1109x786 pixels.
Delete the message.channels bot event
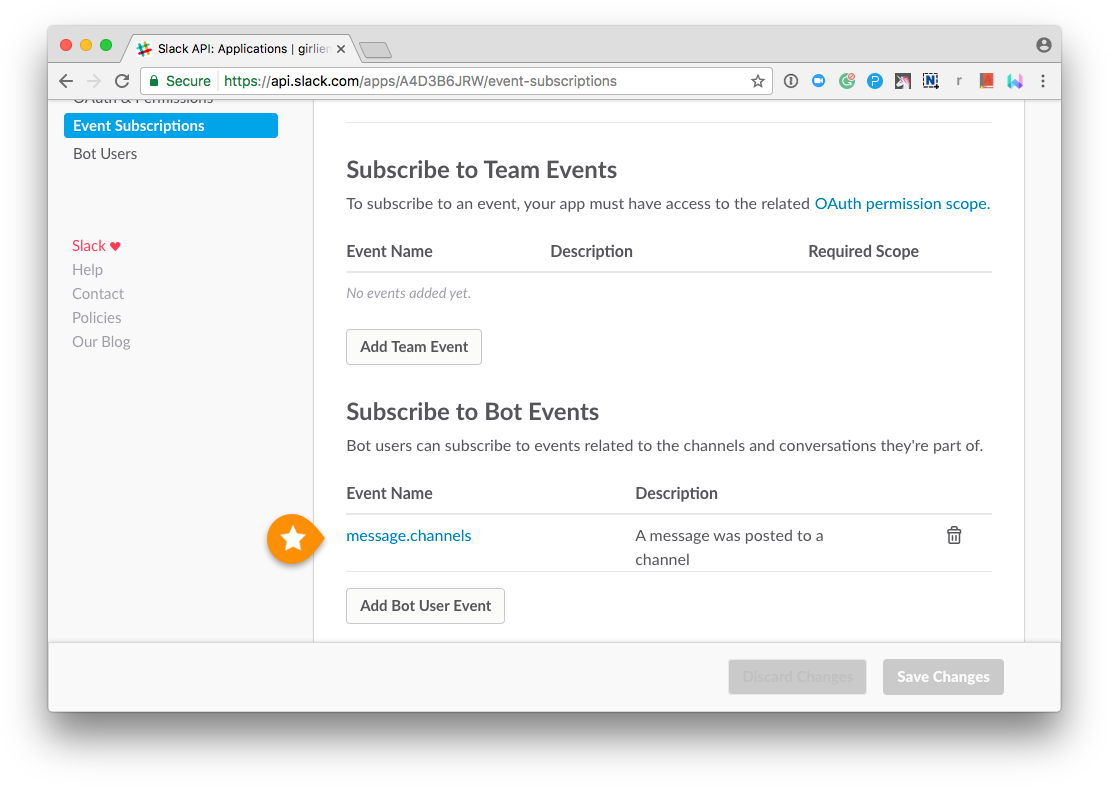coord(954,535)
